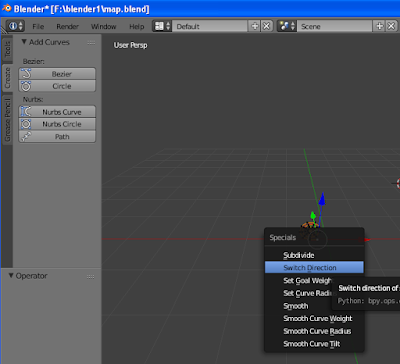Choose Subdivide in Specials menu

(314, 255)
